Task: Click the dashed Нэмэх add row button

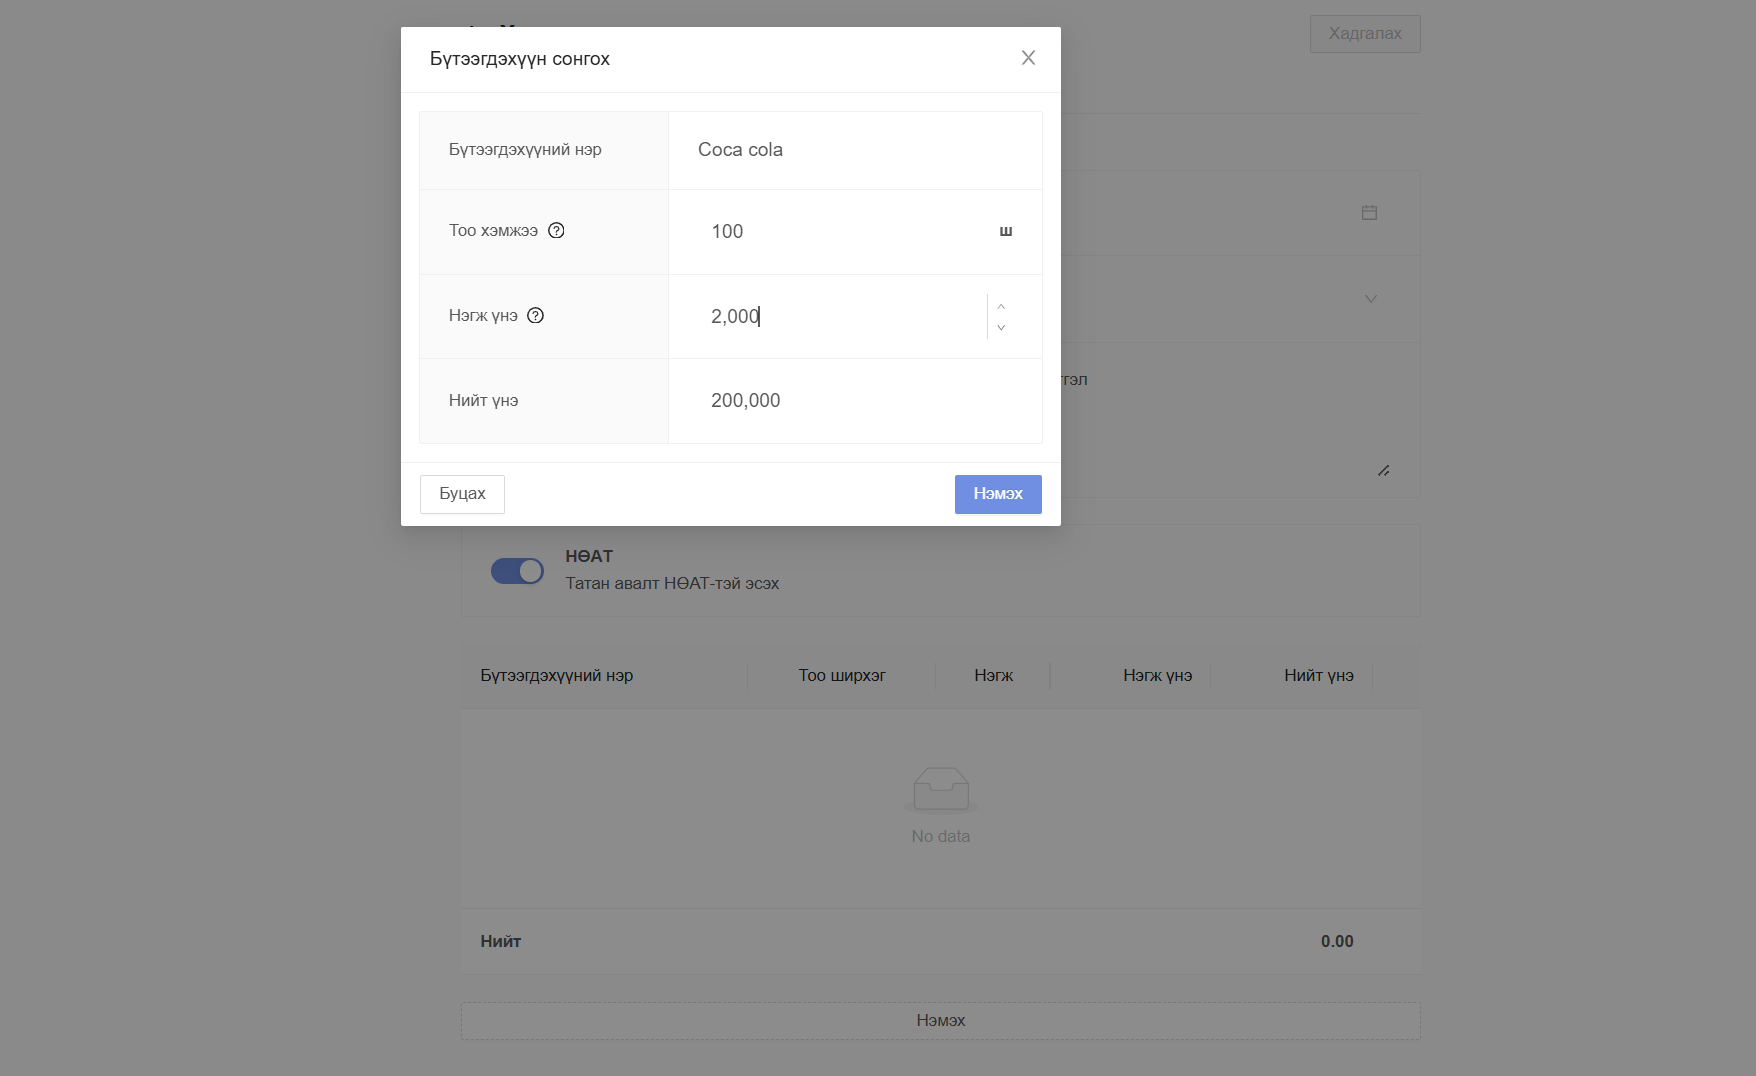Action: tap(940, 1021)
